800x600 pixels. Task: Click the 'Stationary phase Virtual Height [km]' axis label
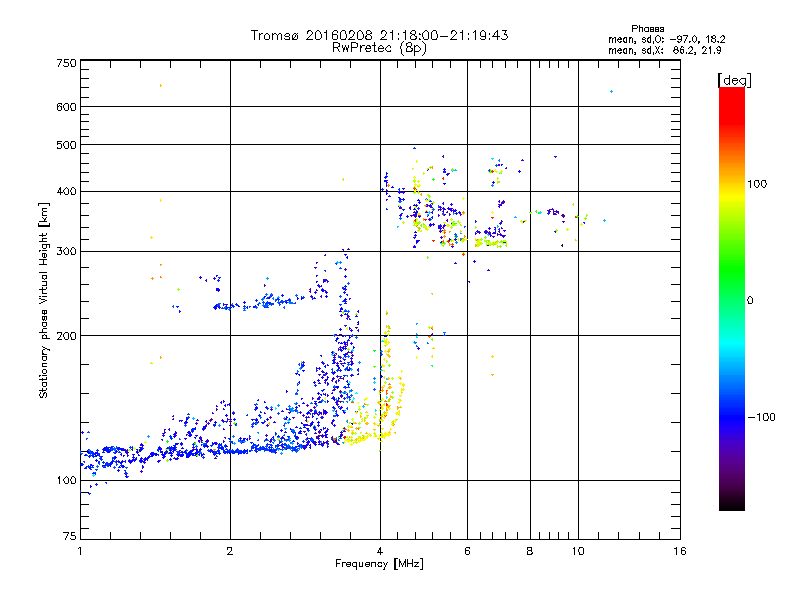click(44, 300)
